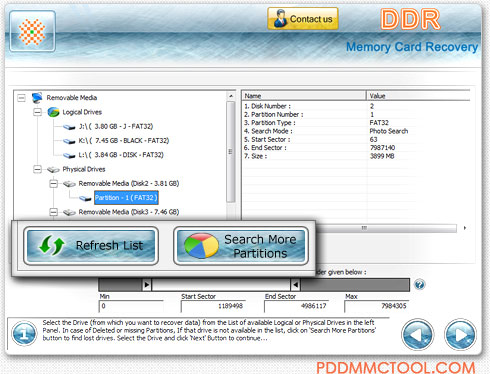Collapse Removable Media Disk3 node
Screen dimensions: 490x374
[x=53, y=212]
